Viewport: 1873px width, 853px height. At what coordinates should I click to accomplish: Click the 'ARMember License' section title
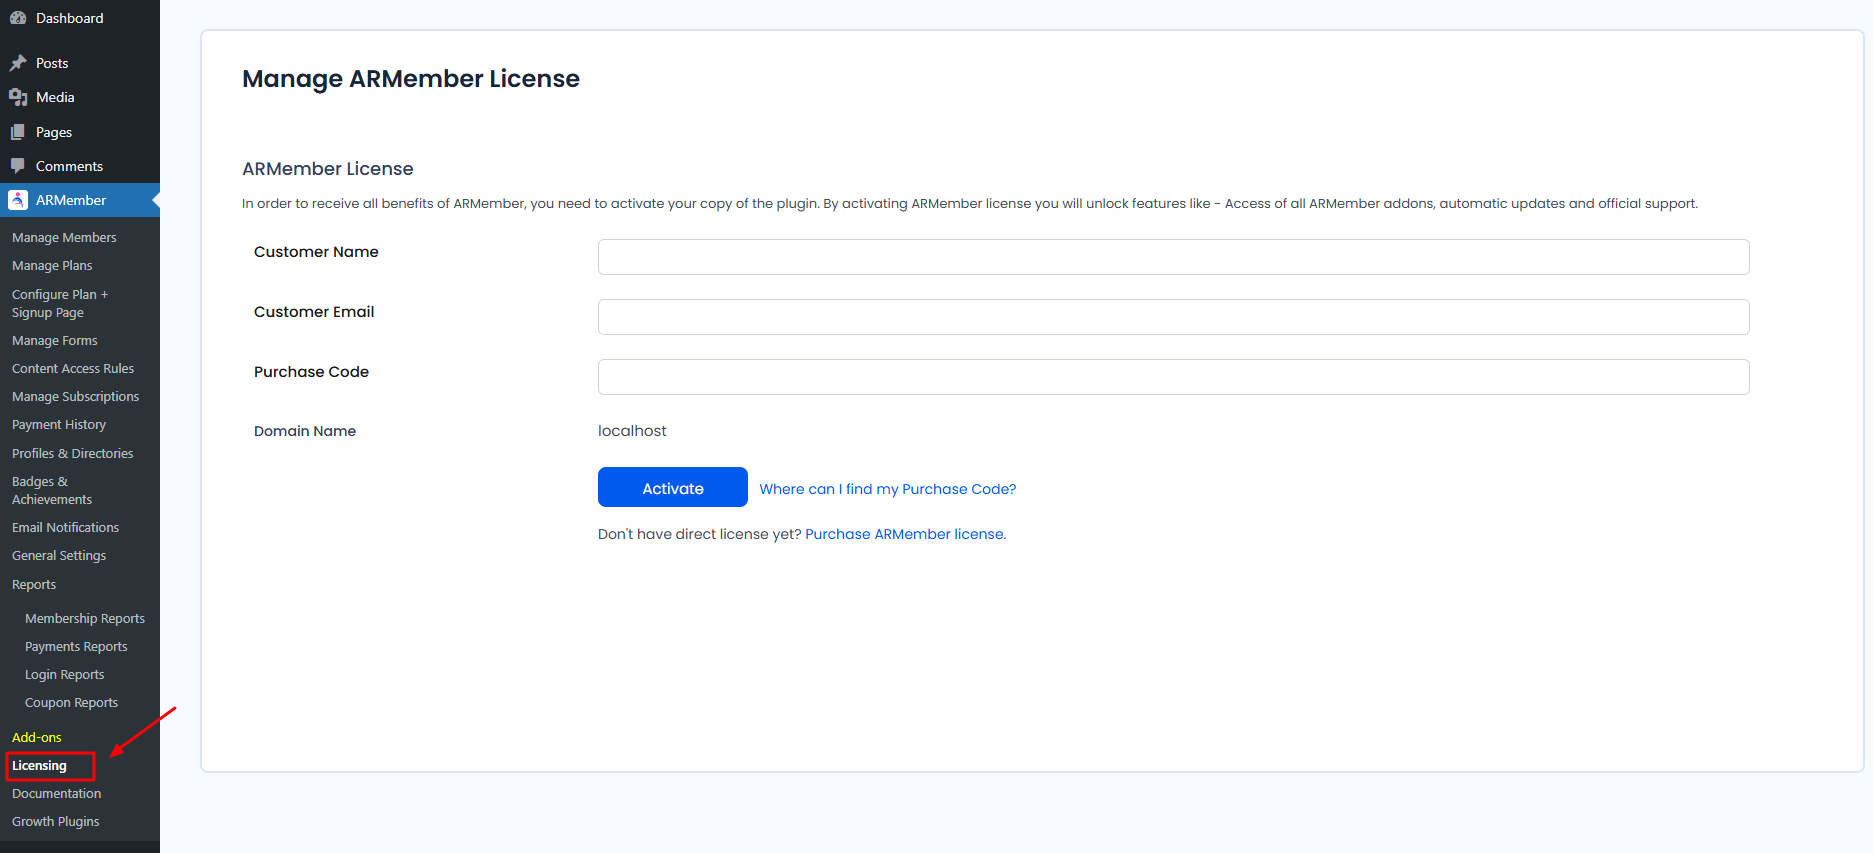click(x=328, y=169)
